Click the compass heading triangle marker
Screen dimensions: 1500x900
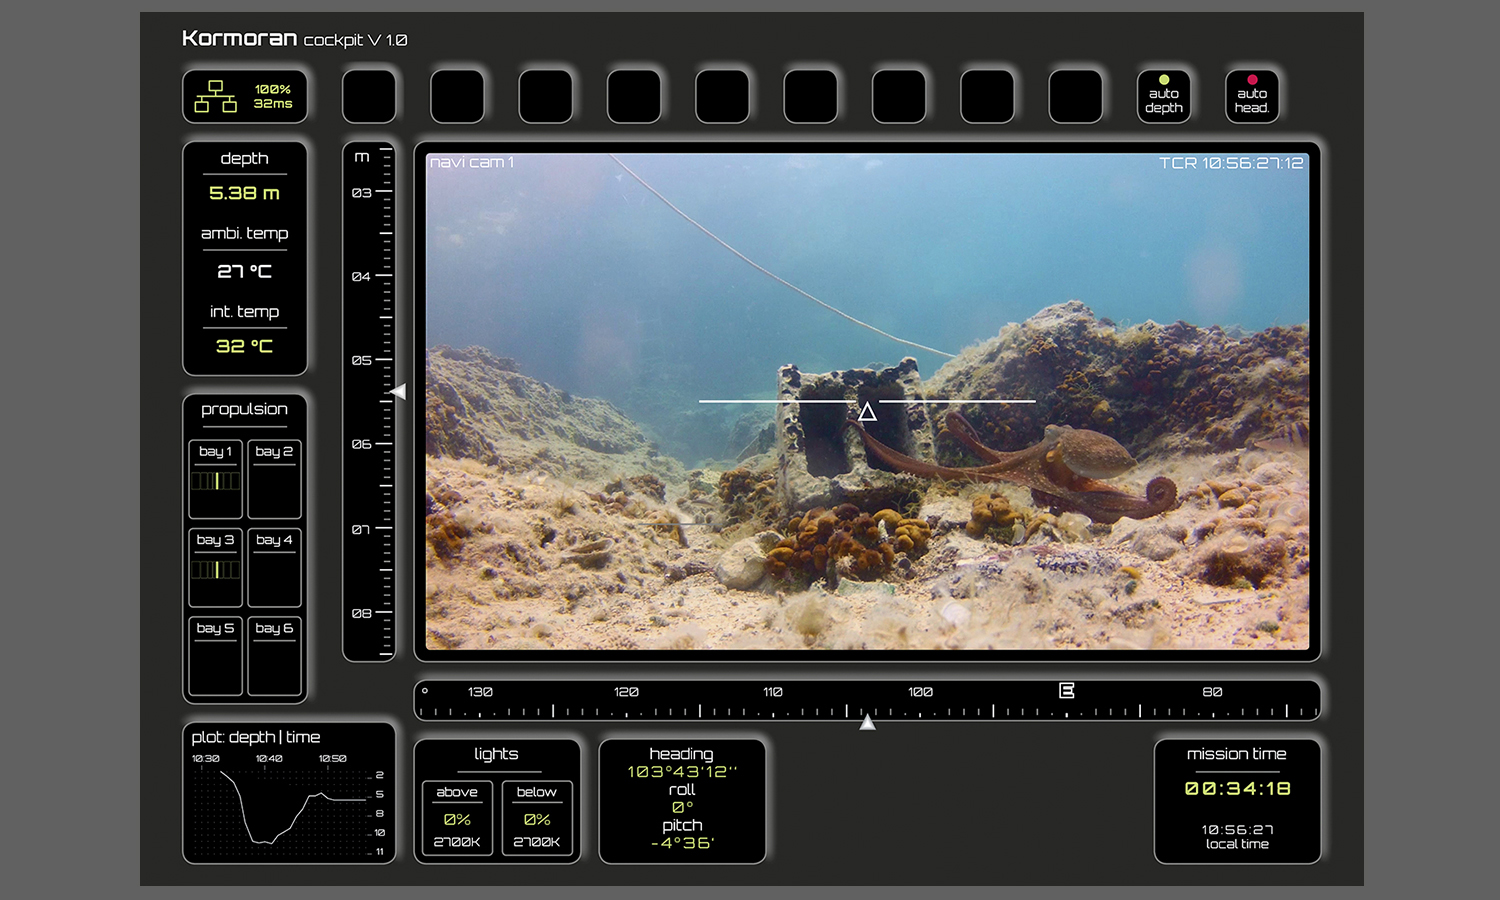[x=867, y=722]
